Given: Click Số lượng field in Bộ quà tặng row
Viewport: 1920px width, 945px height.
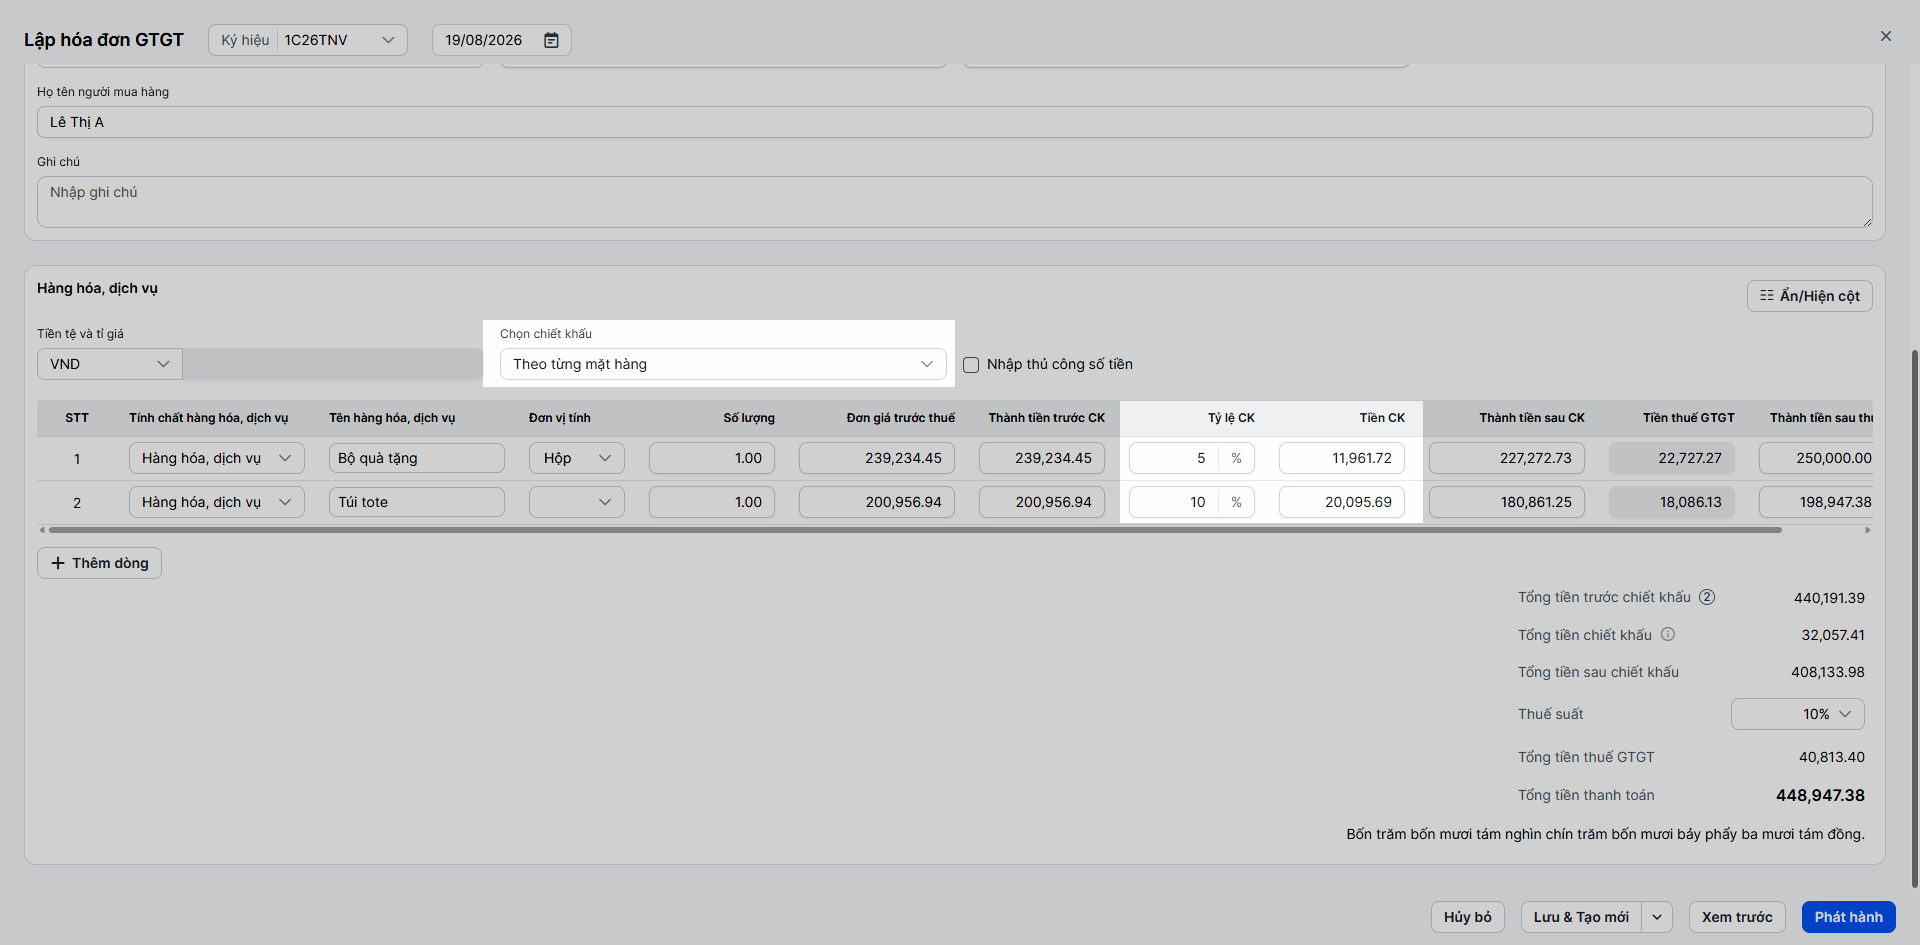Looking at the screenshot, I should tap(712, 458).
